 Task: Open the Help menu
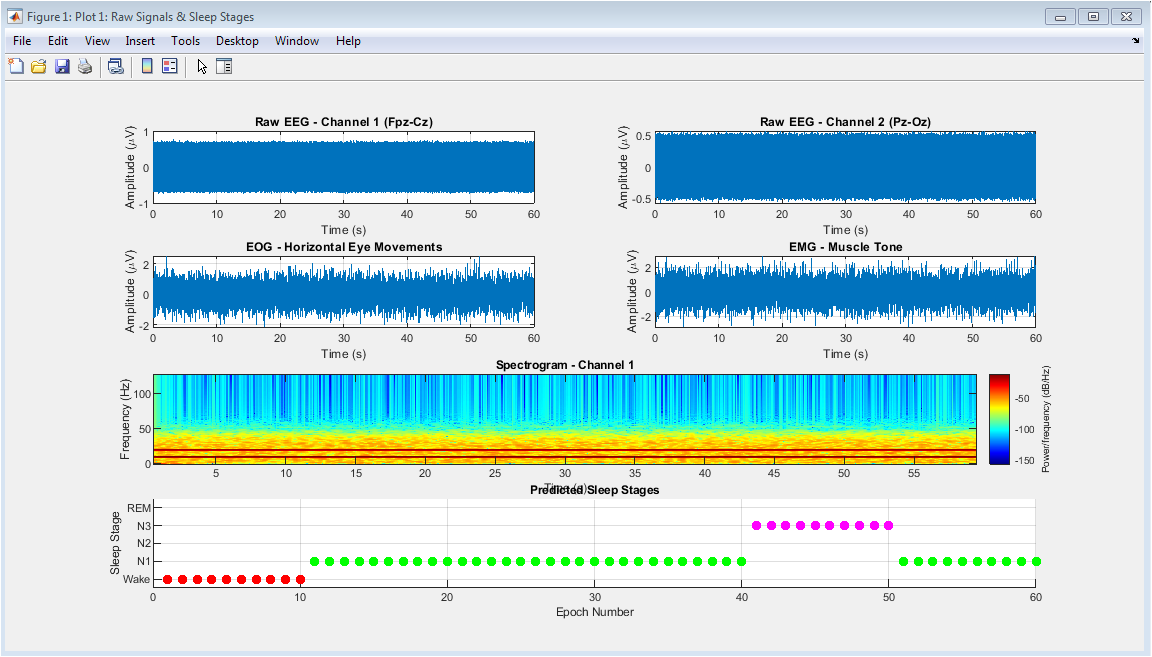point(348,41)
